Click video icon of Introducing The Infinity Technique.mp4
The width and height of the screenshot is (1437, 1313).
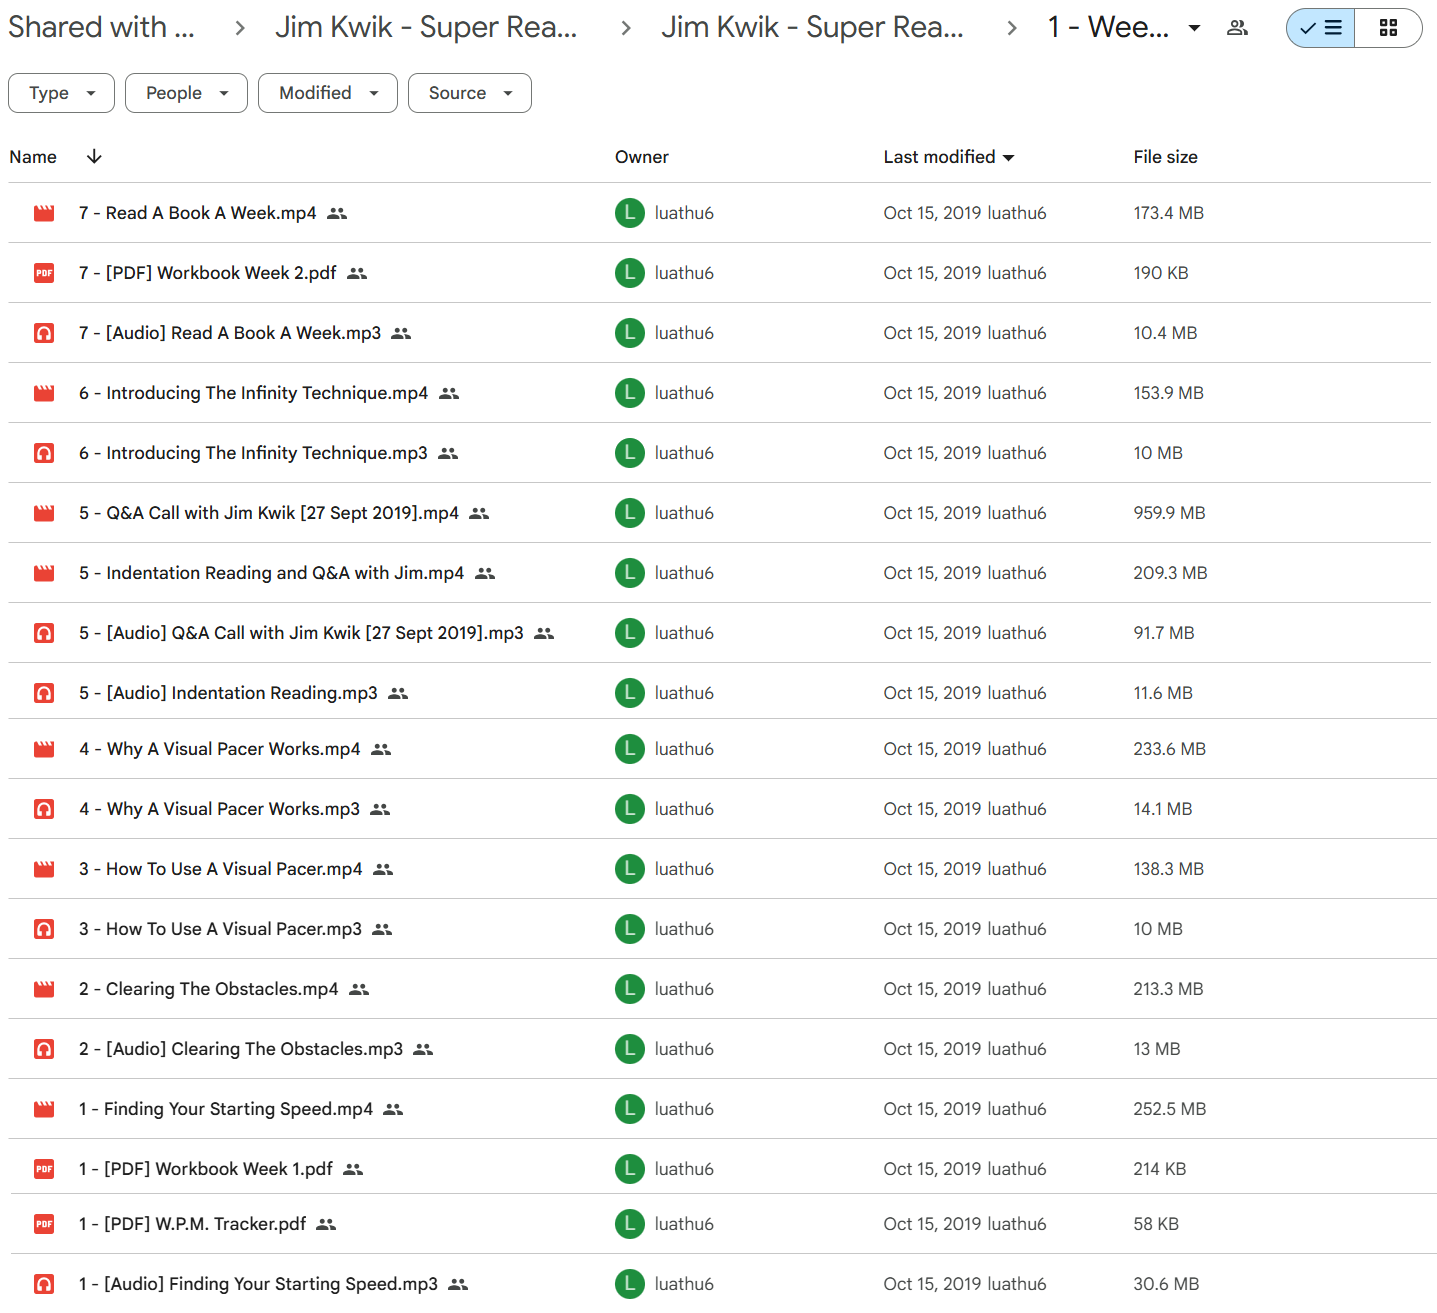click(44, 393)
